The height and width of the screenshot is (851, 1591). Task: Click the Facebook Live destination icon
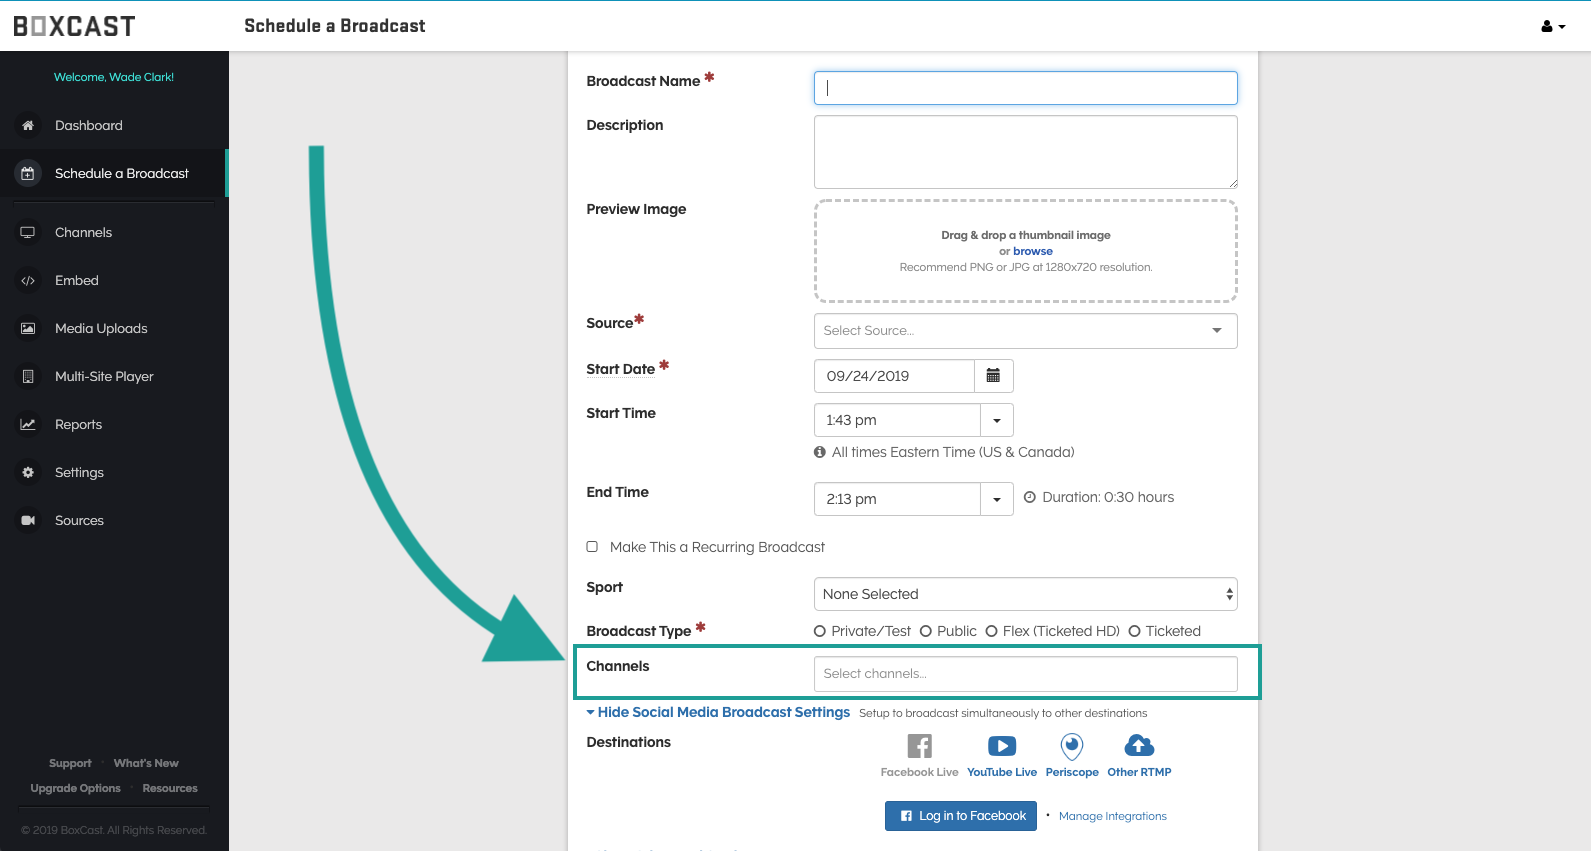[919, 746]
